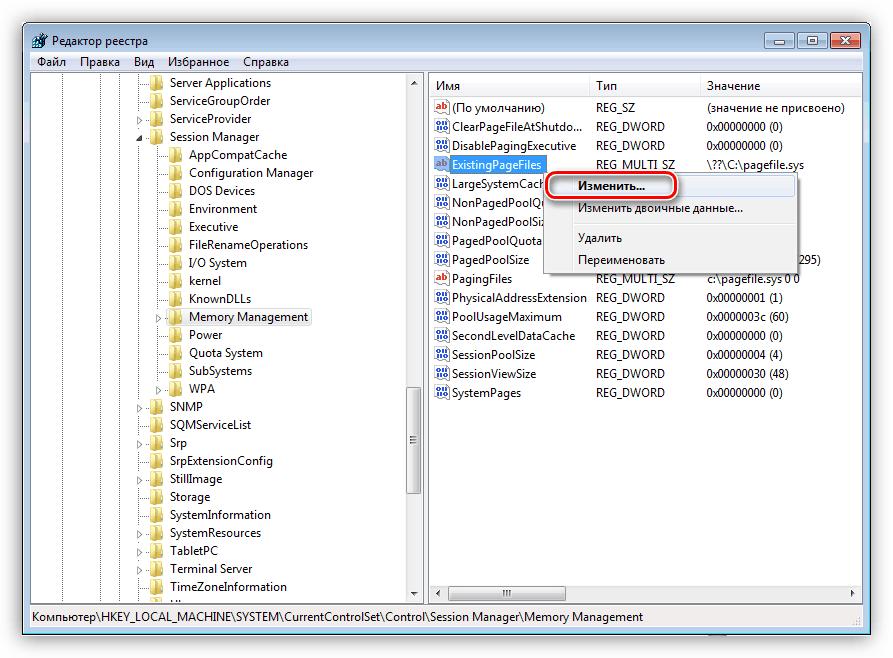Open the Вид menu

(x=144, y=62)
